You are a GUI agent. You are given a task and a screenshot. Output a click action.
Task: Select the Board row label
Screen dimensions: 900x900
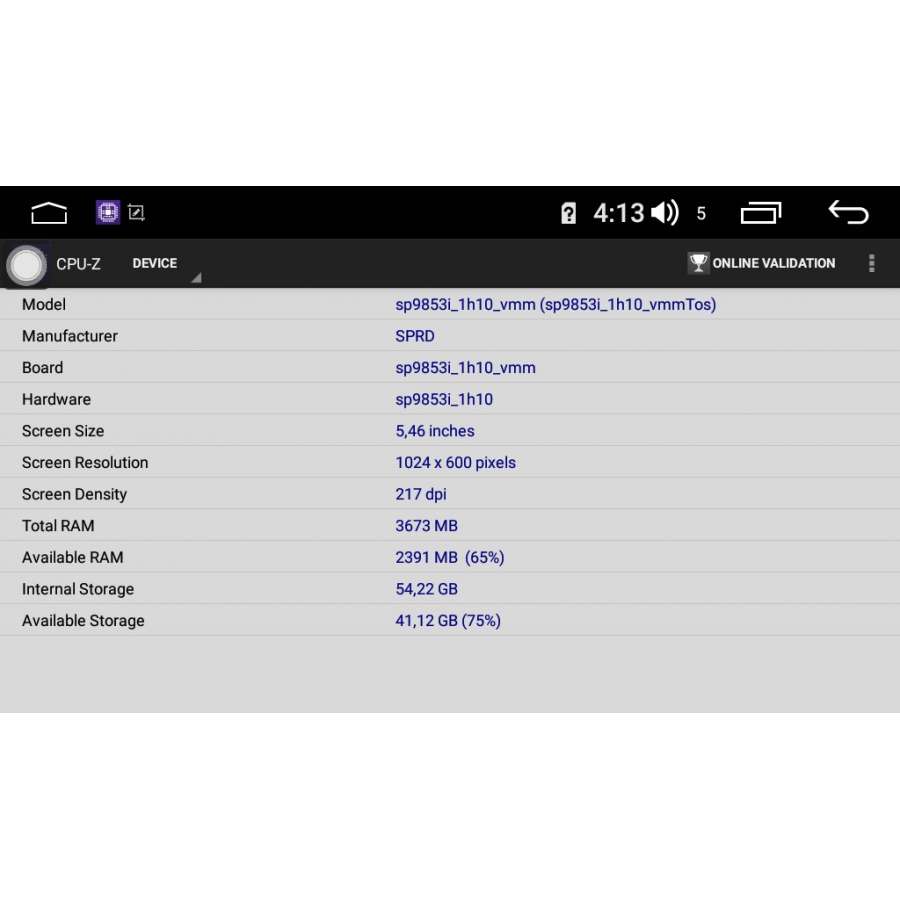tap(42, 368)
